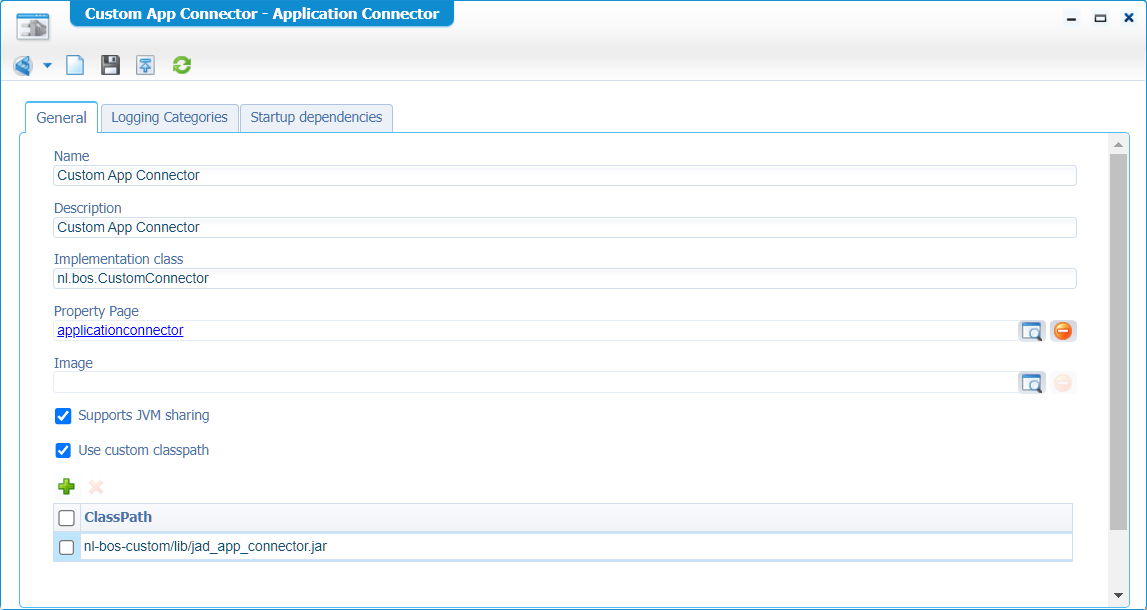Toggle the select-all checkbox in ClassPath header
The height and width of the screenshot is (610, 1147).
point(67,518)
